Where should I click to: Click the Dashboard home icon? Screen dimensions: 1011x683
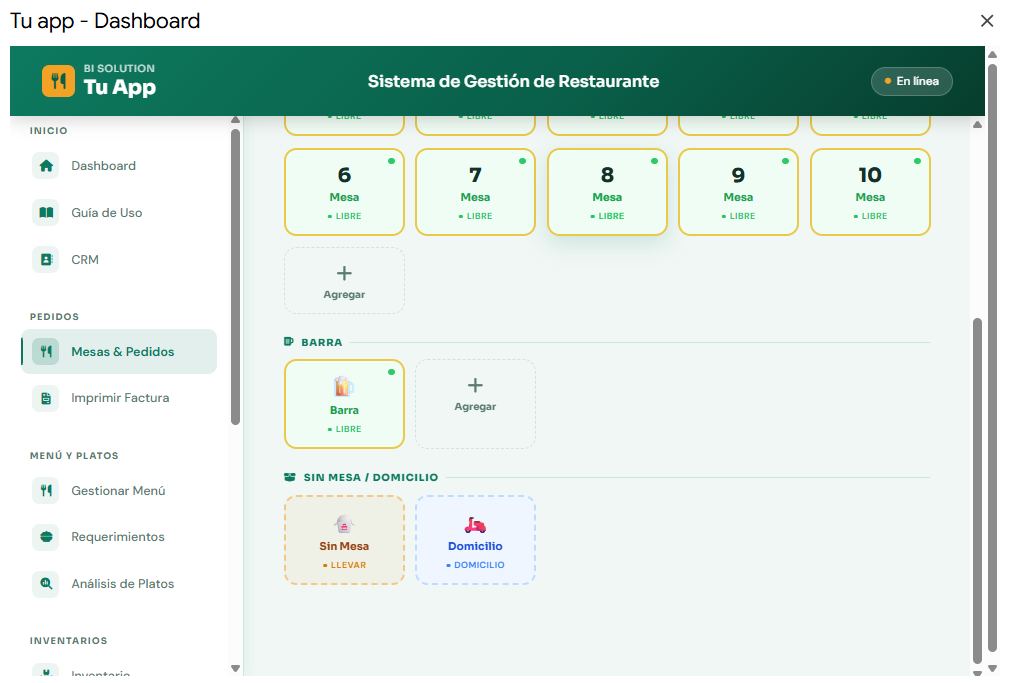(46, 166)
